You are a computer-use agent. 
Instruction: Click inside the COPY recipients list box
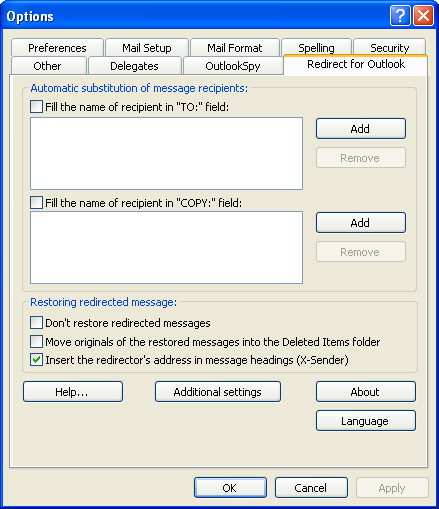tap(166, 247)
